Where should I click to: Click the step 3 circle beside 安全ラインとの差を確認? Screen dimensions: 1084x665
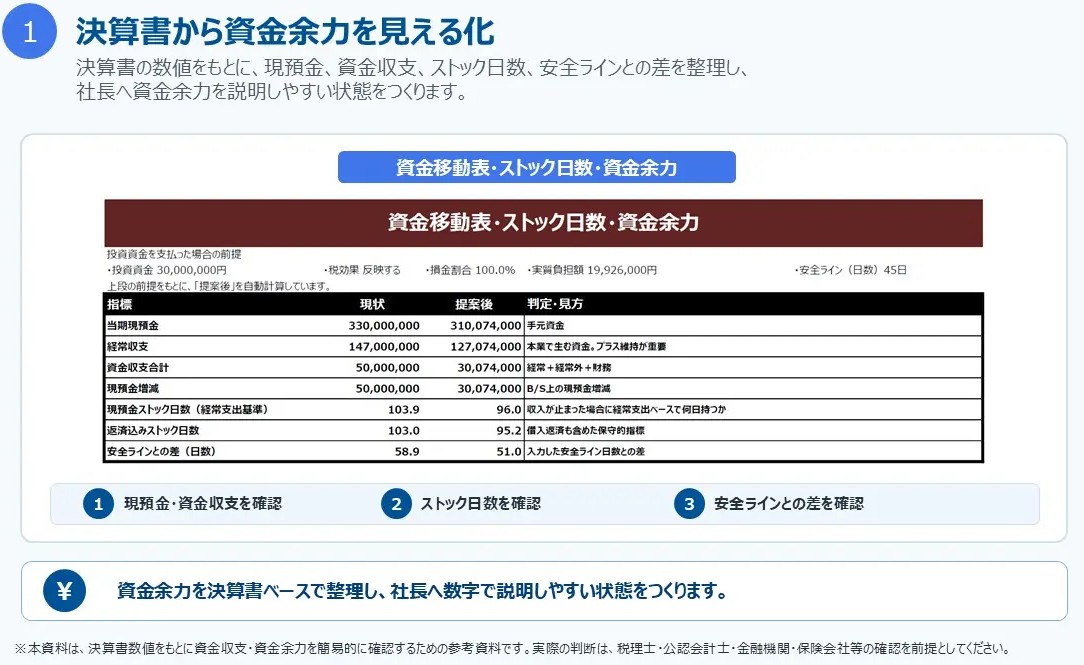(689, 504)
